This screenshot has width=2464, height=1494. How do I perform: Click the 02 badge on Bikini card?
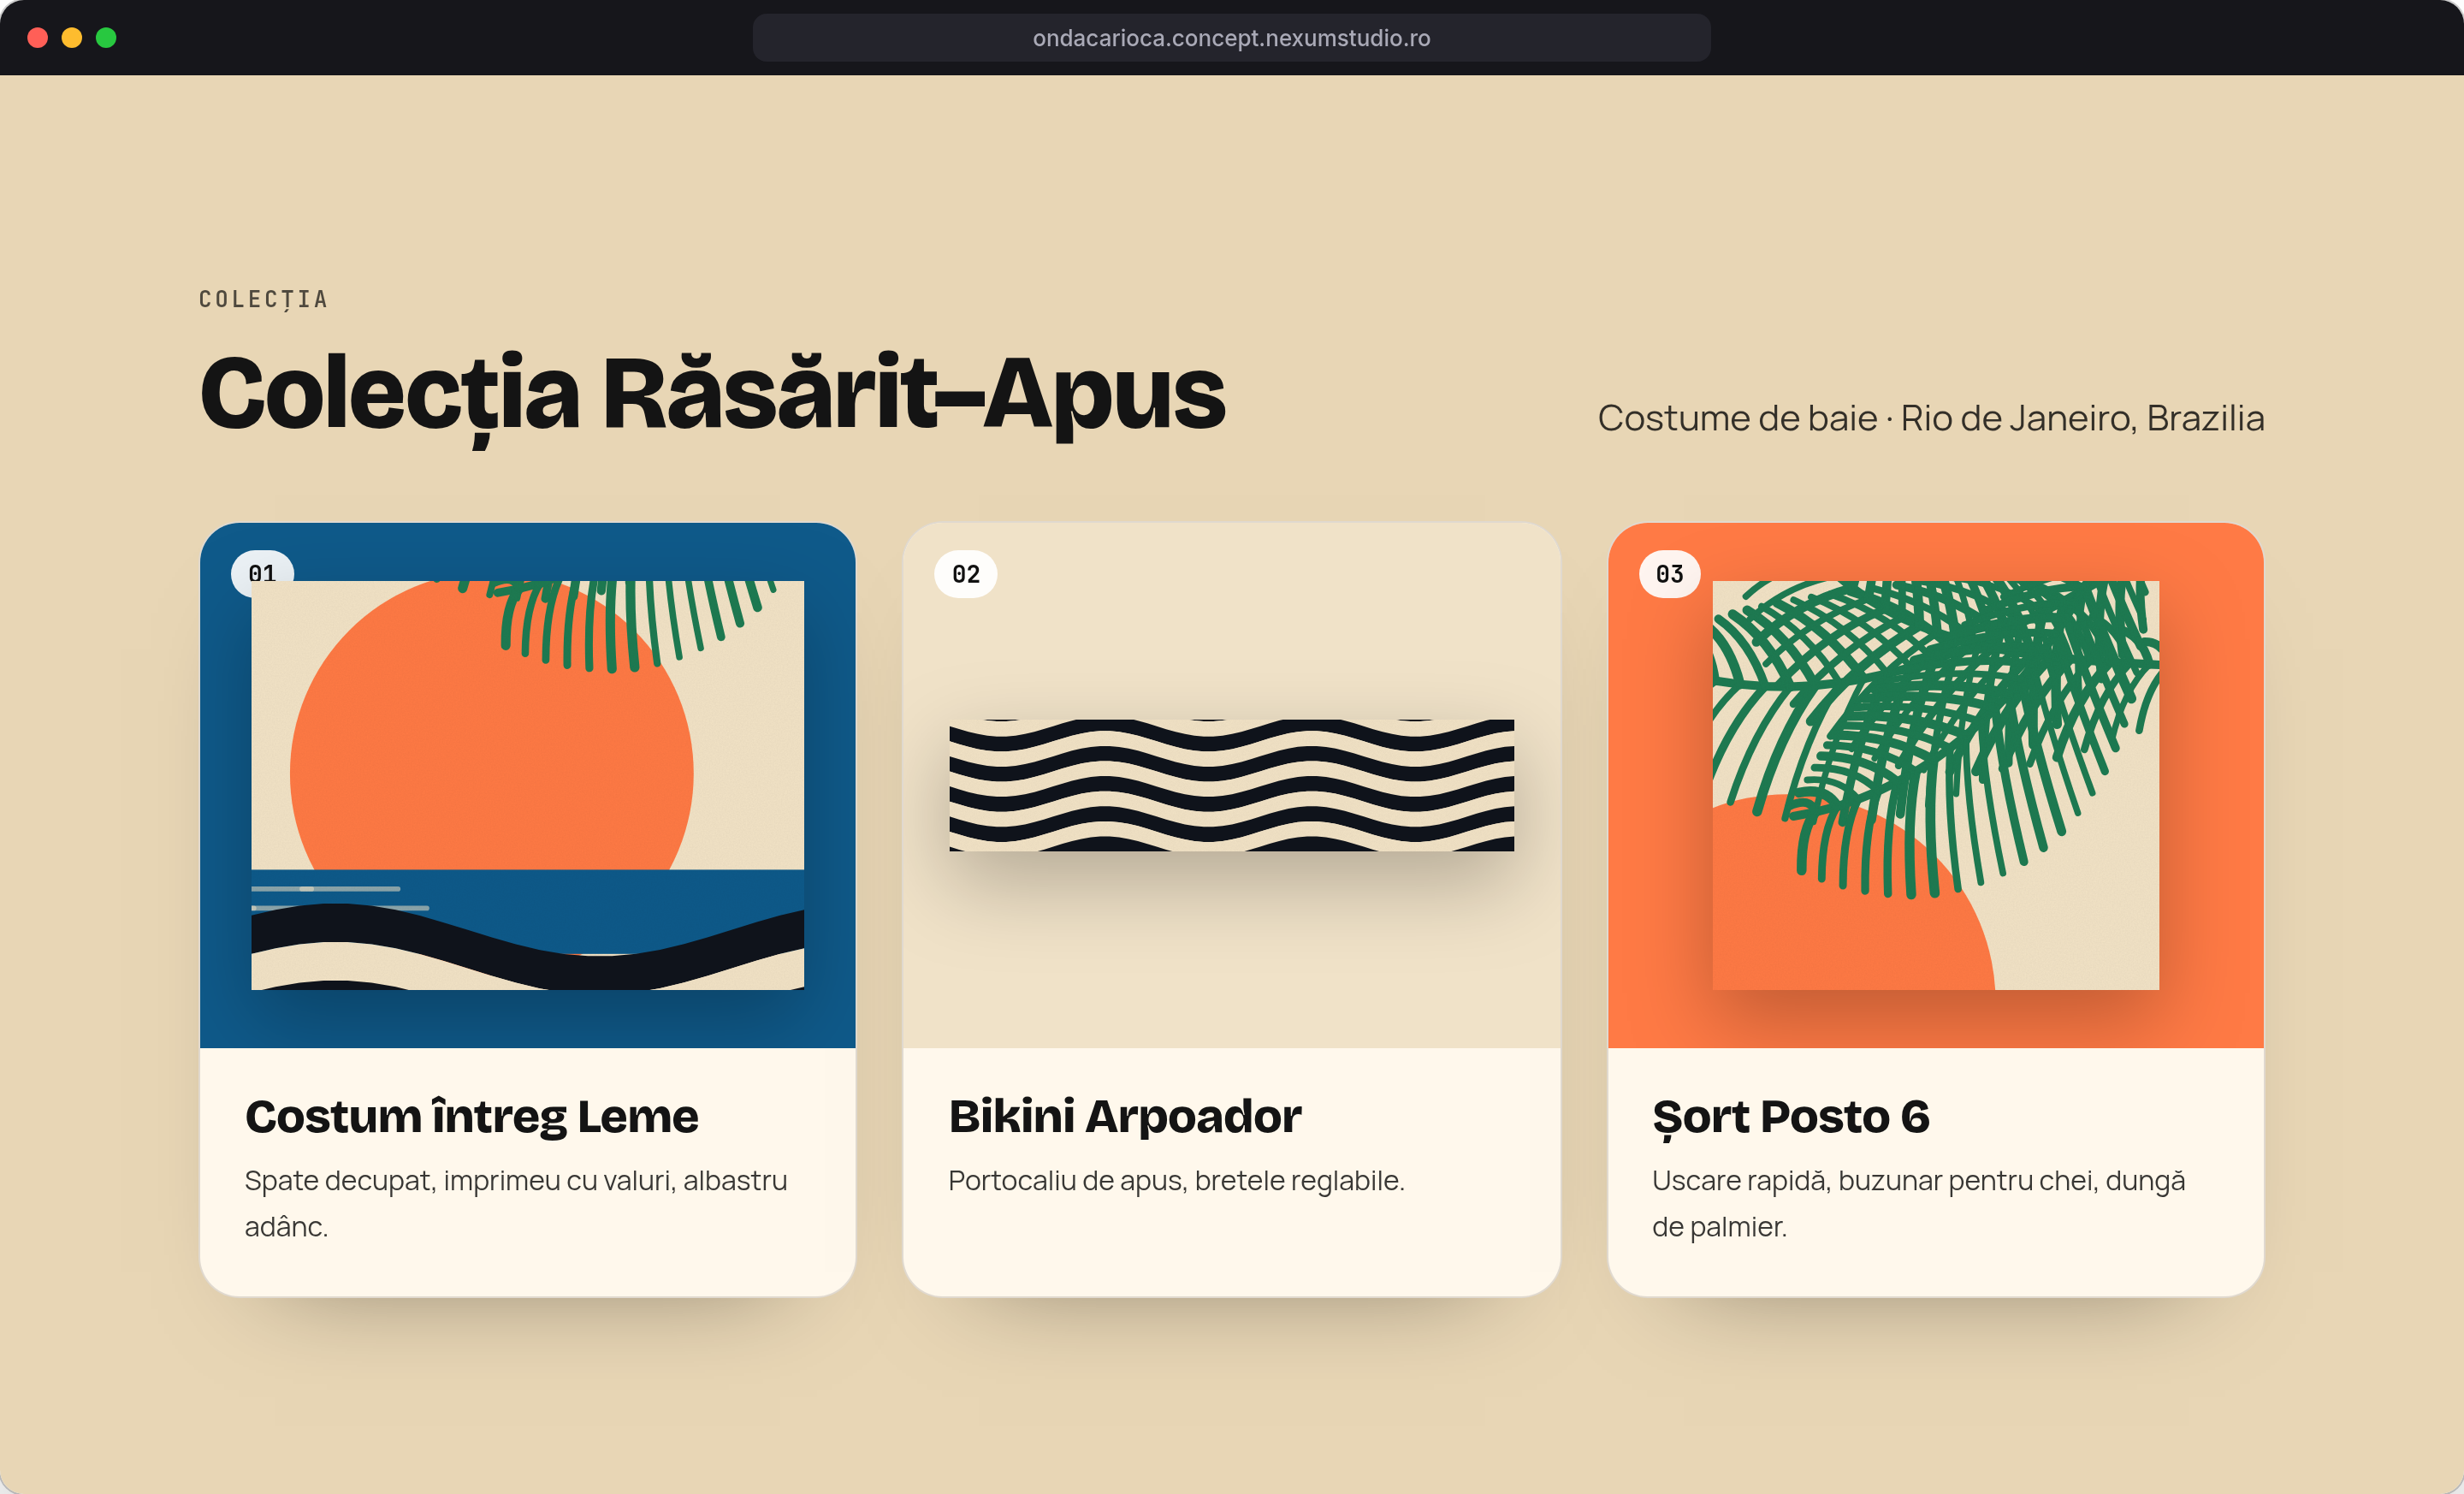pyautogui.click(x=965, y=574)
